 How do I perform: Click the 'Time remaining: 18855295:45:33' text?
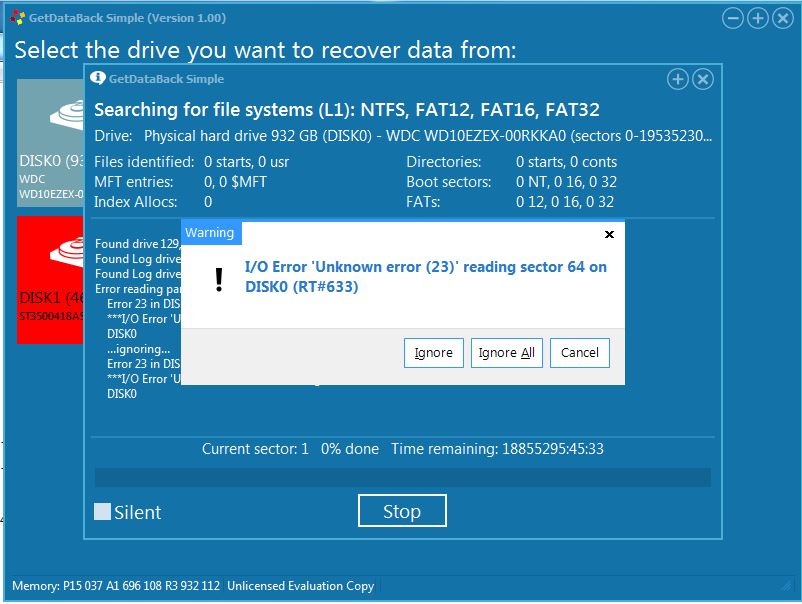[x=497, y=449]
